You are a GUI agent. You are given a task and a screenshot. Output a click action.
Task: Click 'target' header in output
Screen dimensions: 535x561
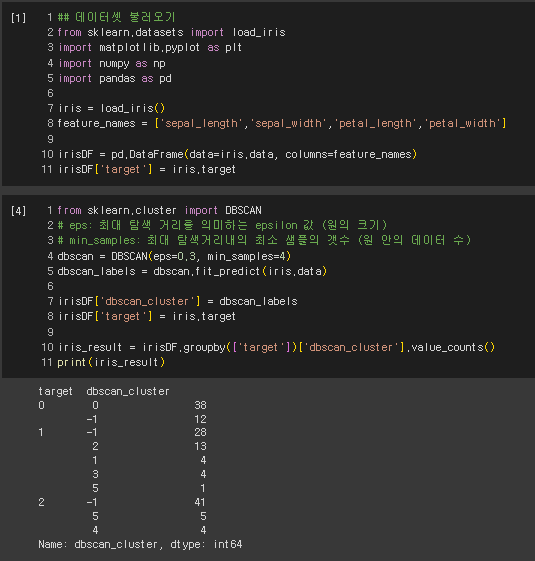click(x=55, y=391)
